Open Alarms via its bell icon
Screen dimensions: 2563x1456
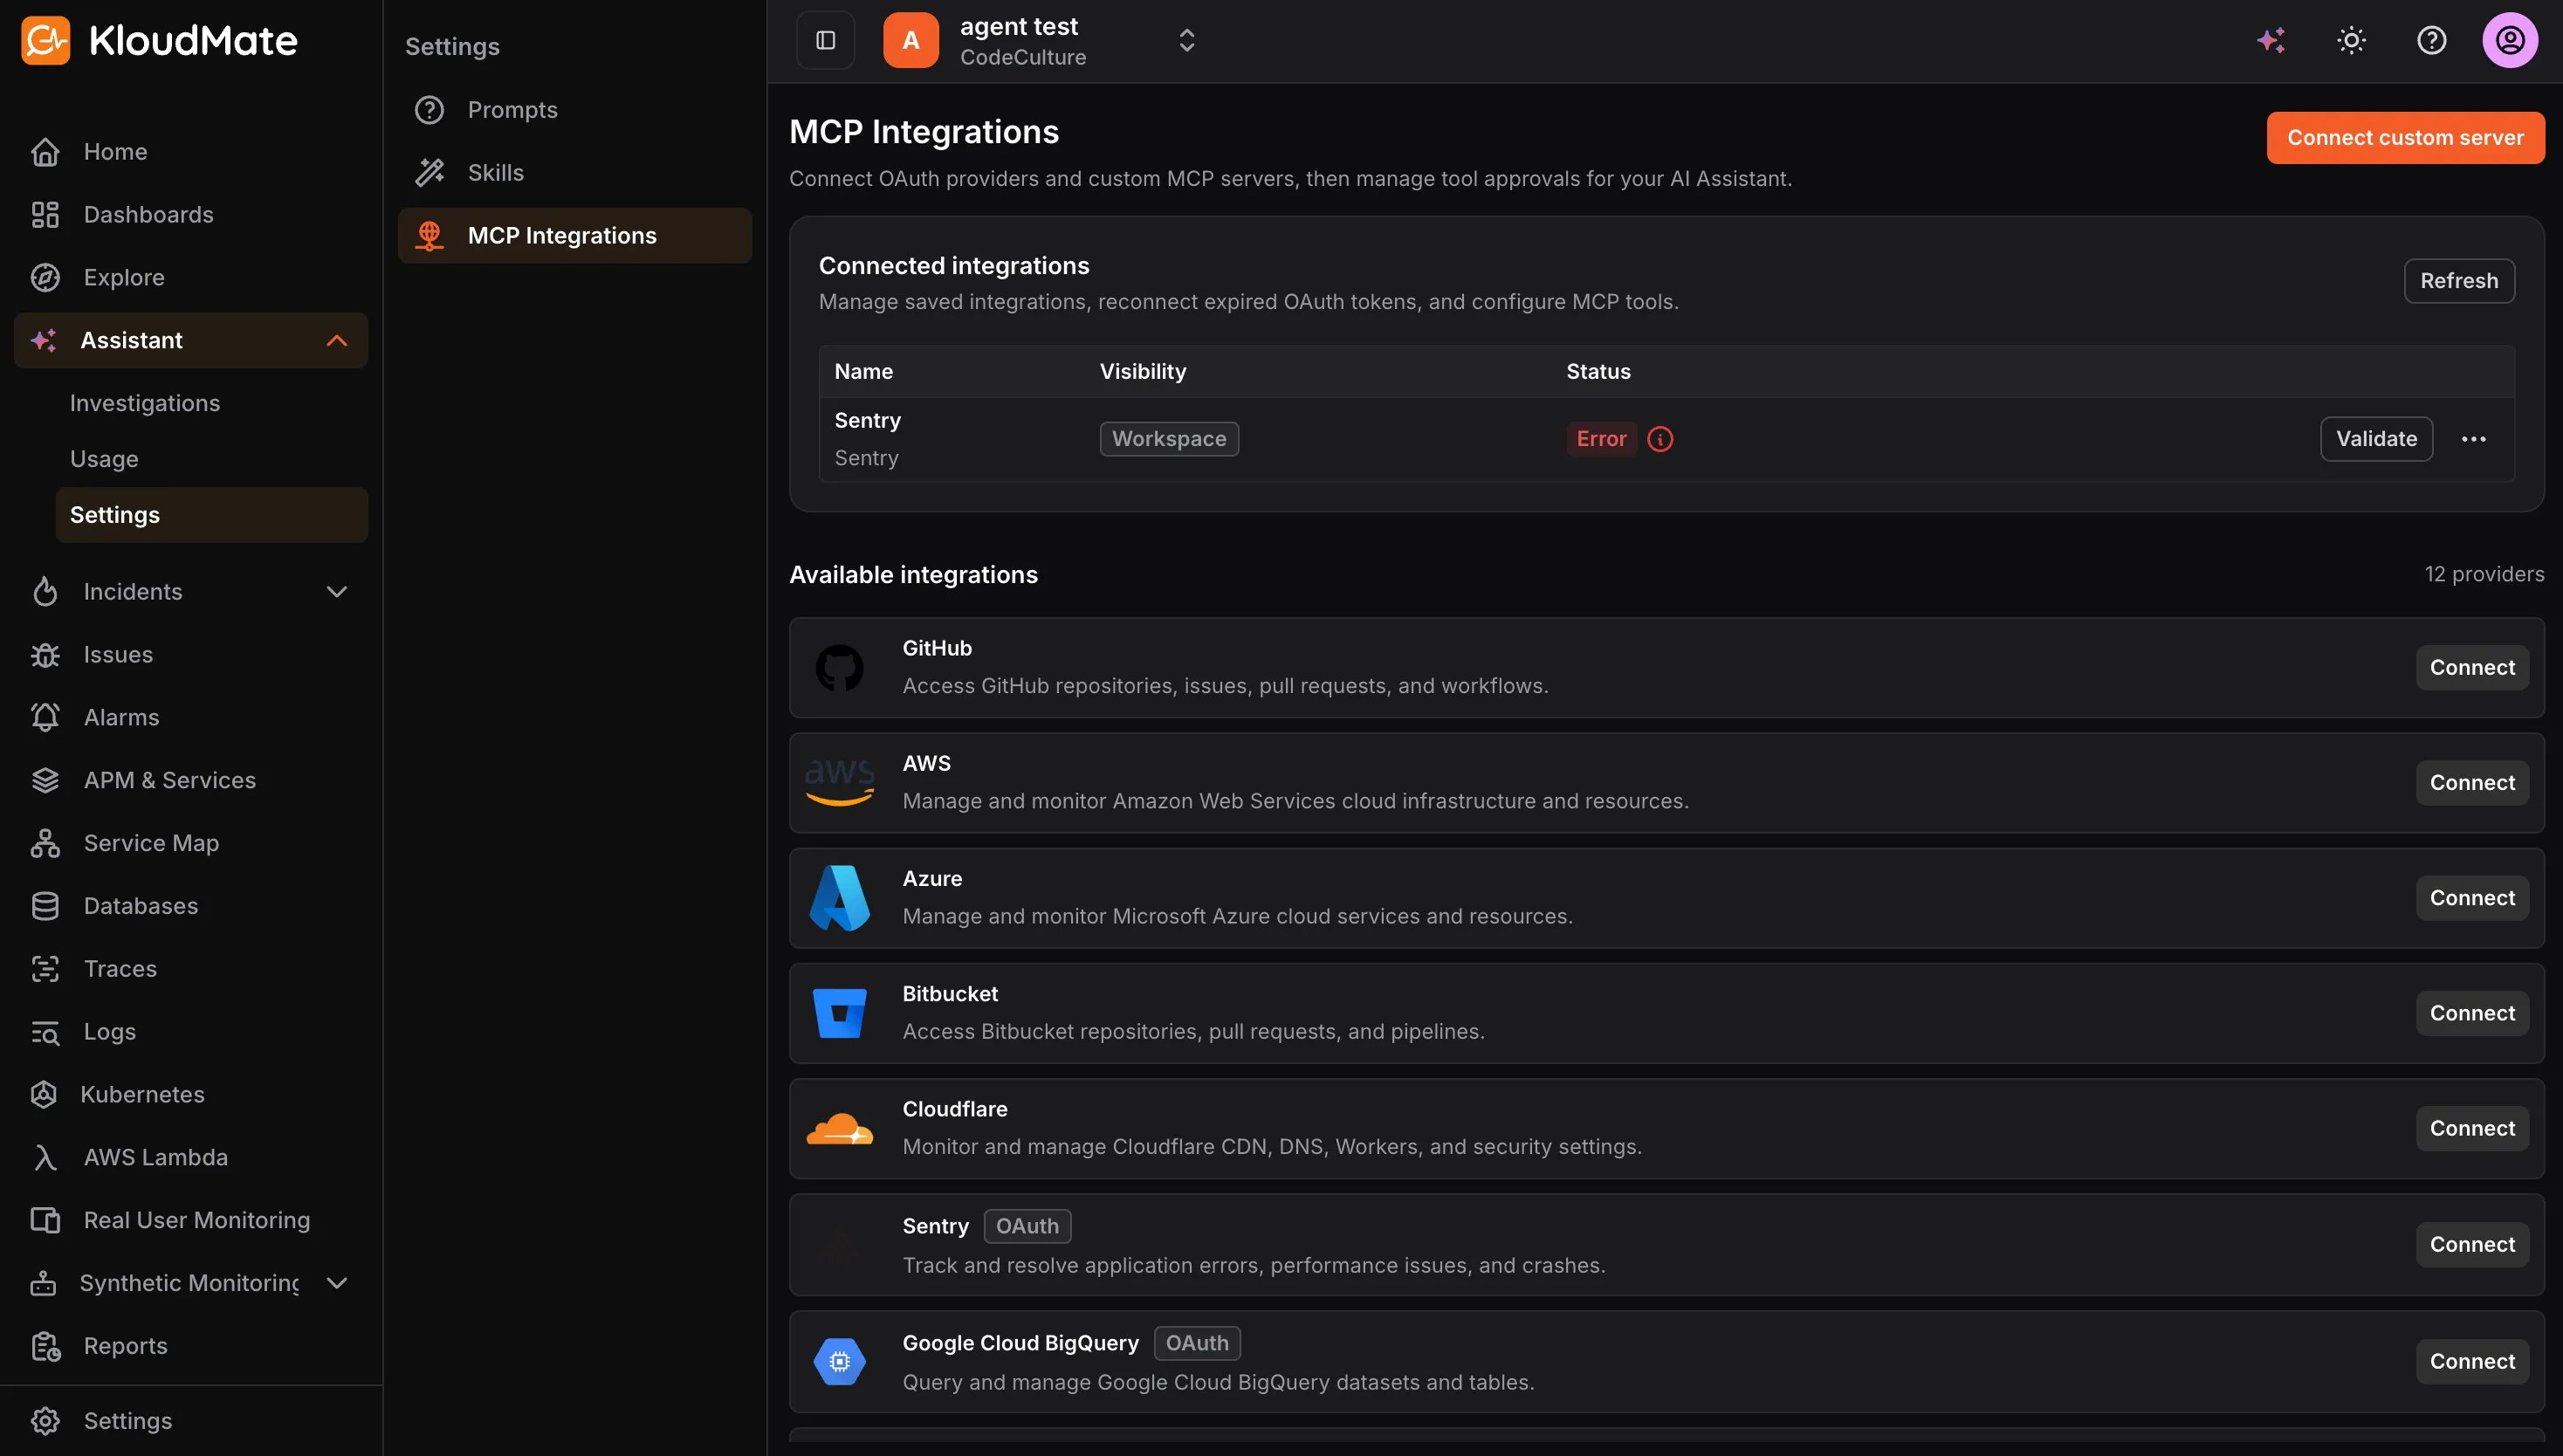pyautogui.click(x=45, y=718)
